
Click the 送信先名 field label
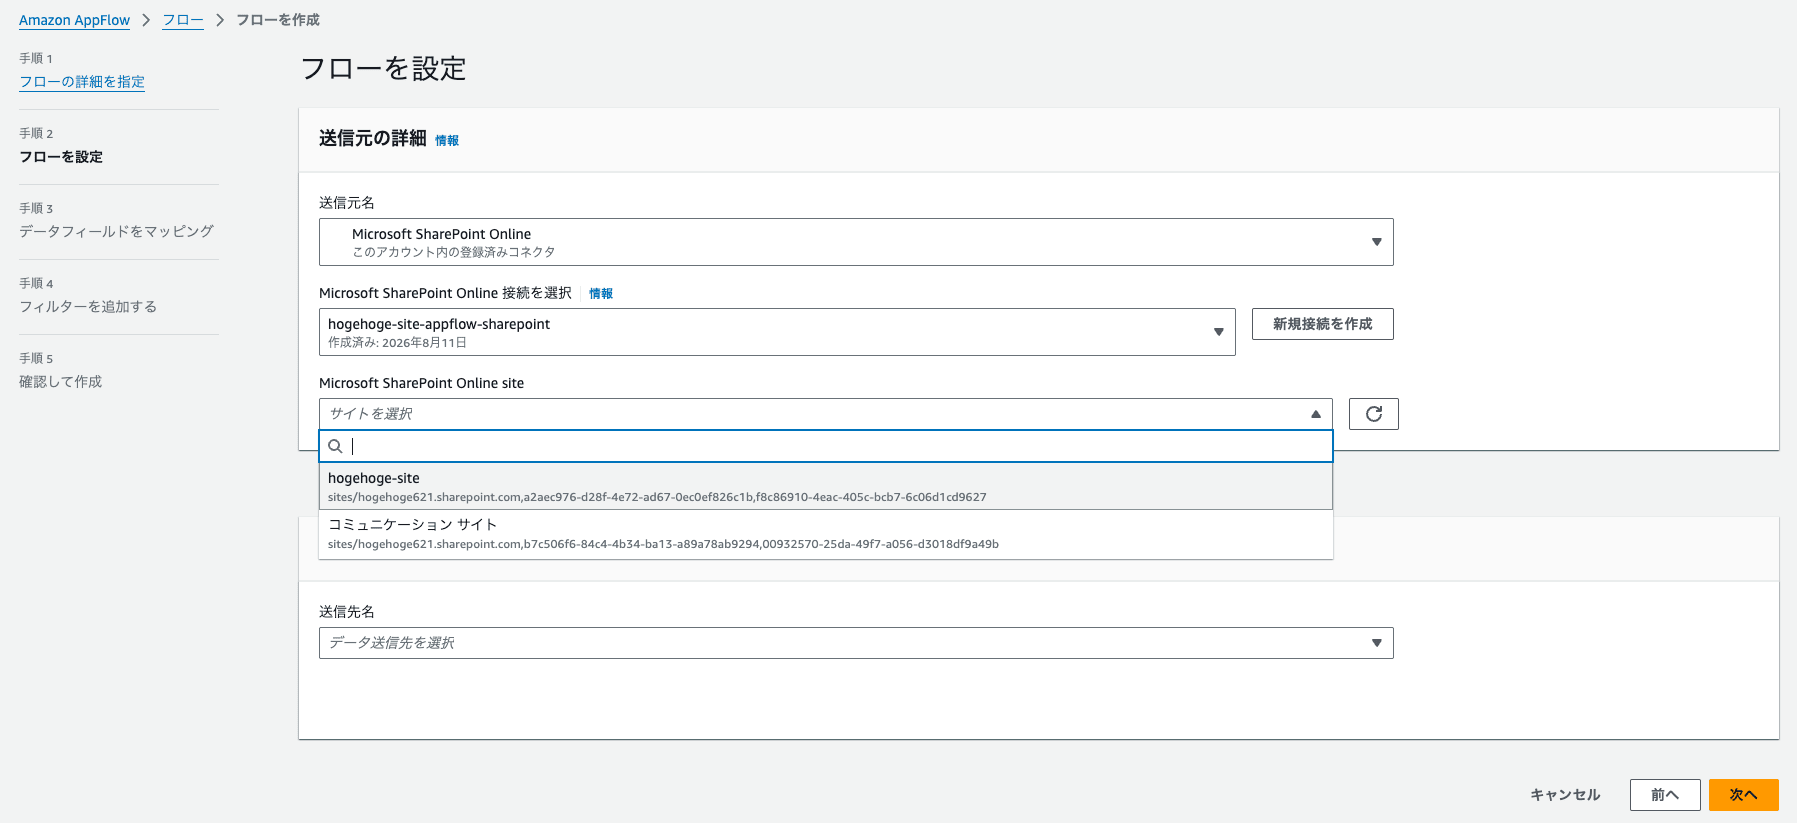point(347,612)
